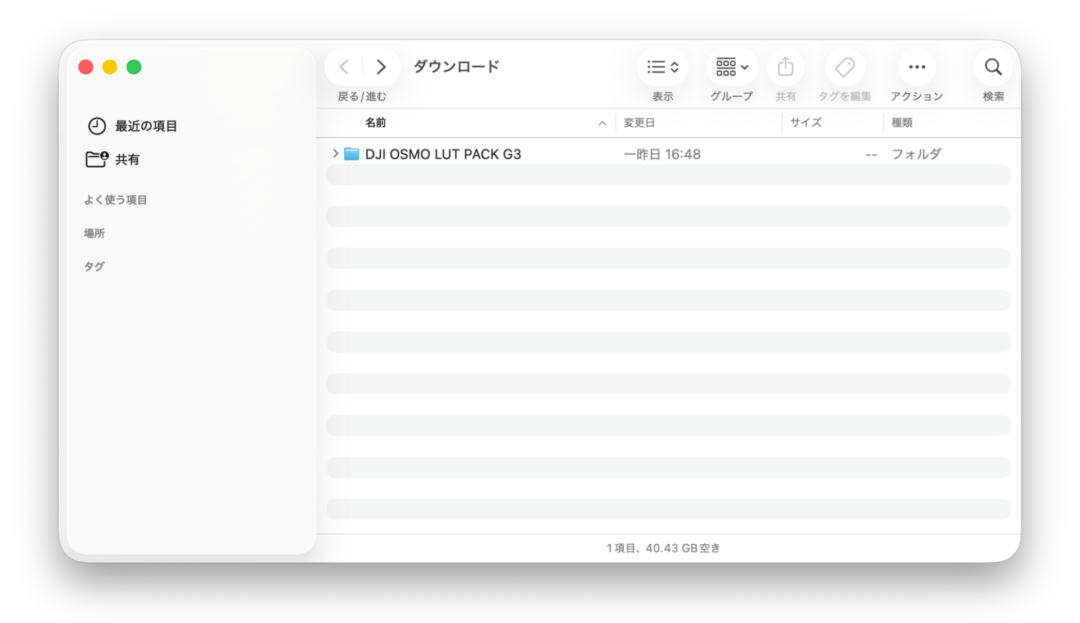Image resolution: width=1080 pixels, height=623 pixels.
Task: Click the 場所 sidebar section heading
Action: tap(94, 233)
